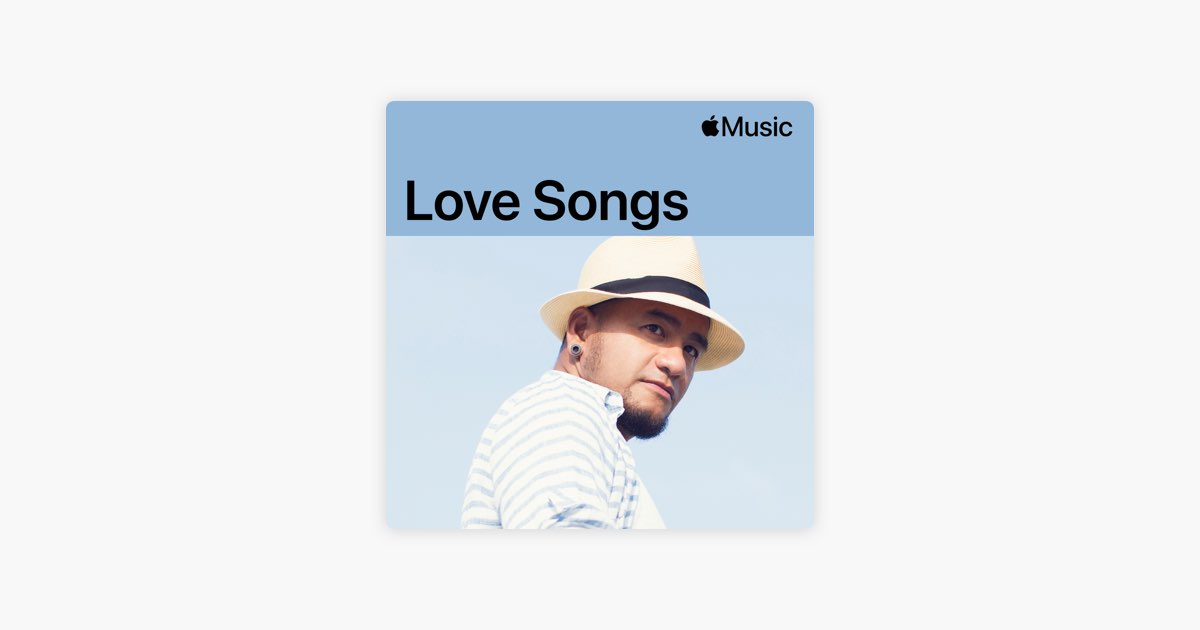Viewport: 1200px width, 630px height.
Task: Select the Love Songs playlist title
Action: [x=546, y=200]
